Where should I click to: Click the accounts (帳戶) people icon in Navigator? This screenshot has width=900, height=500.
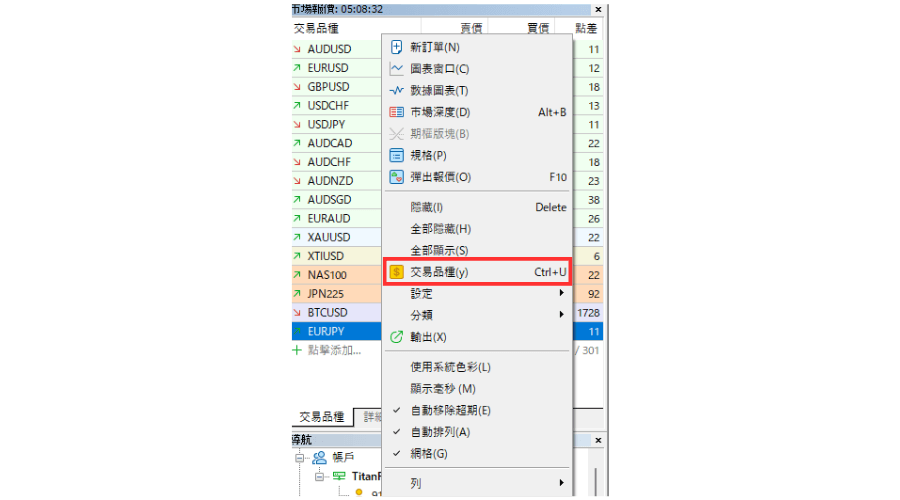click(319, 458)
